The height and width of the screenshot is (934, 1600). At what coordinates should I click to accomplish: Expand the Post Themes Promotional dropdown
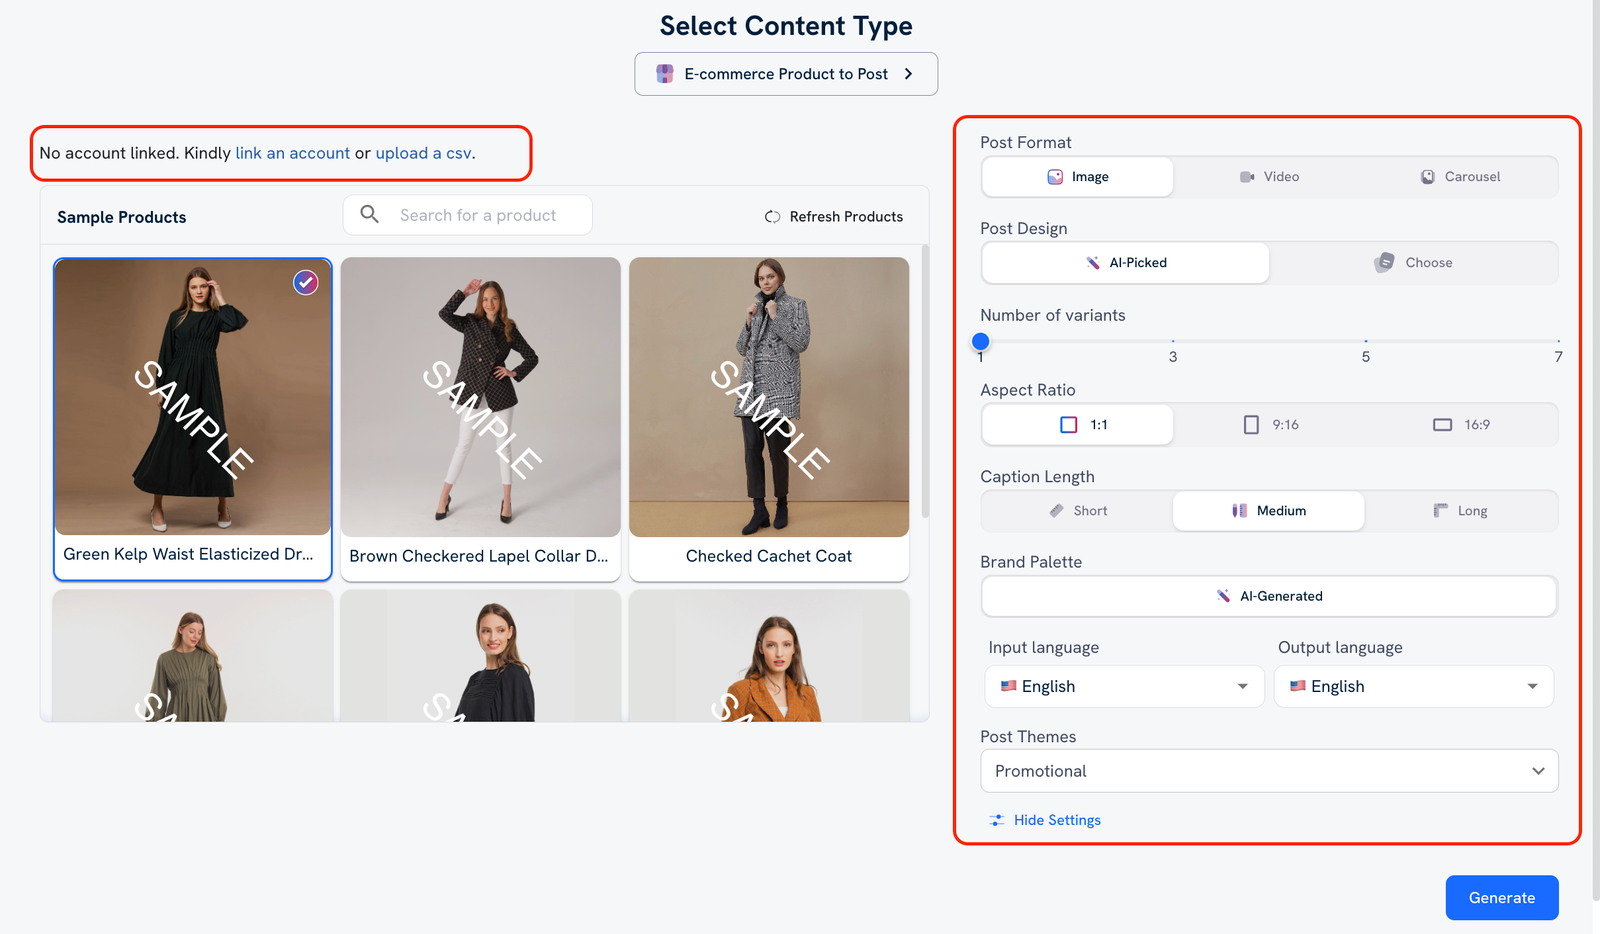pos(1268,771)
